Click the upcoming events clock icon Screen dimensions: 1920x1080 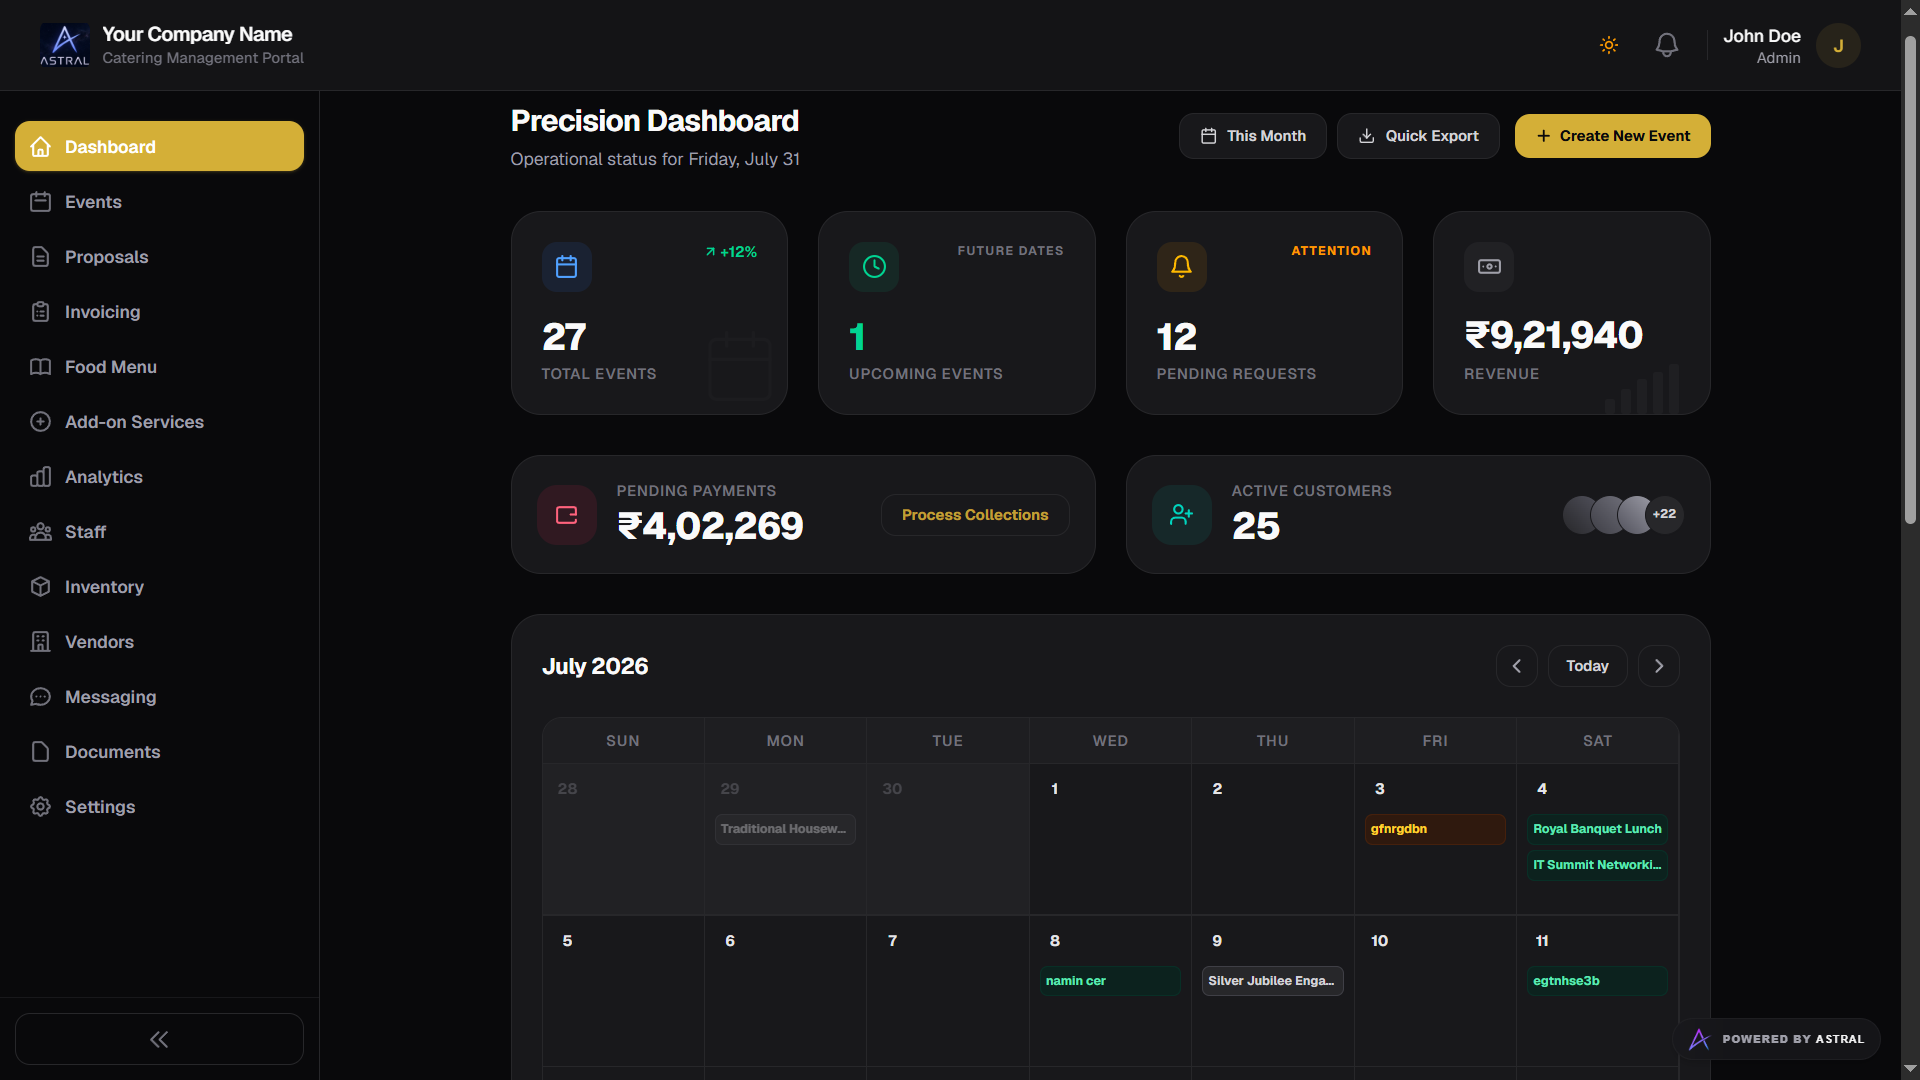(x=874, y=267)
